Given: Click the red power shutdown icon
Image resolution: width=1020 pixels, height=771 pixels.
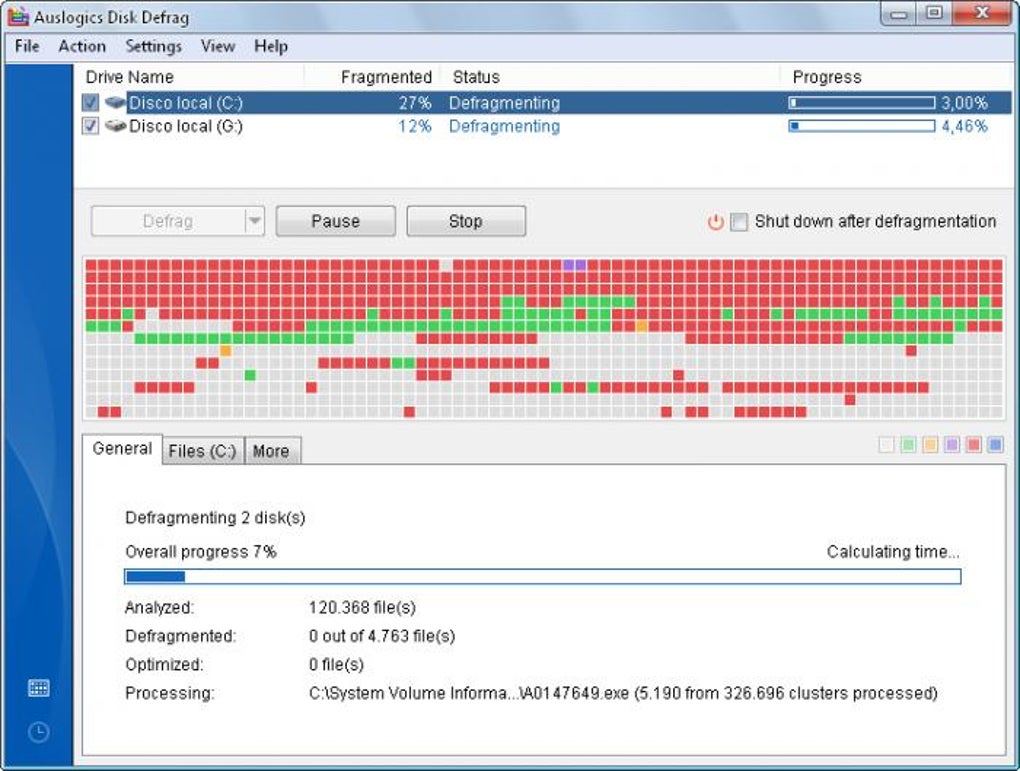Looking at the screenshot, I should pos(715,222).
